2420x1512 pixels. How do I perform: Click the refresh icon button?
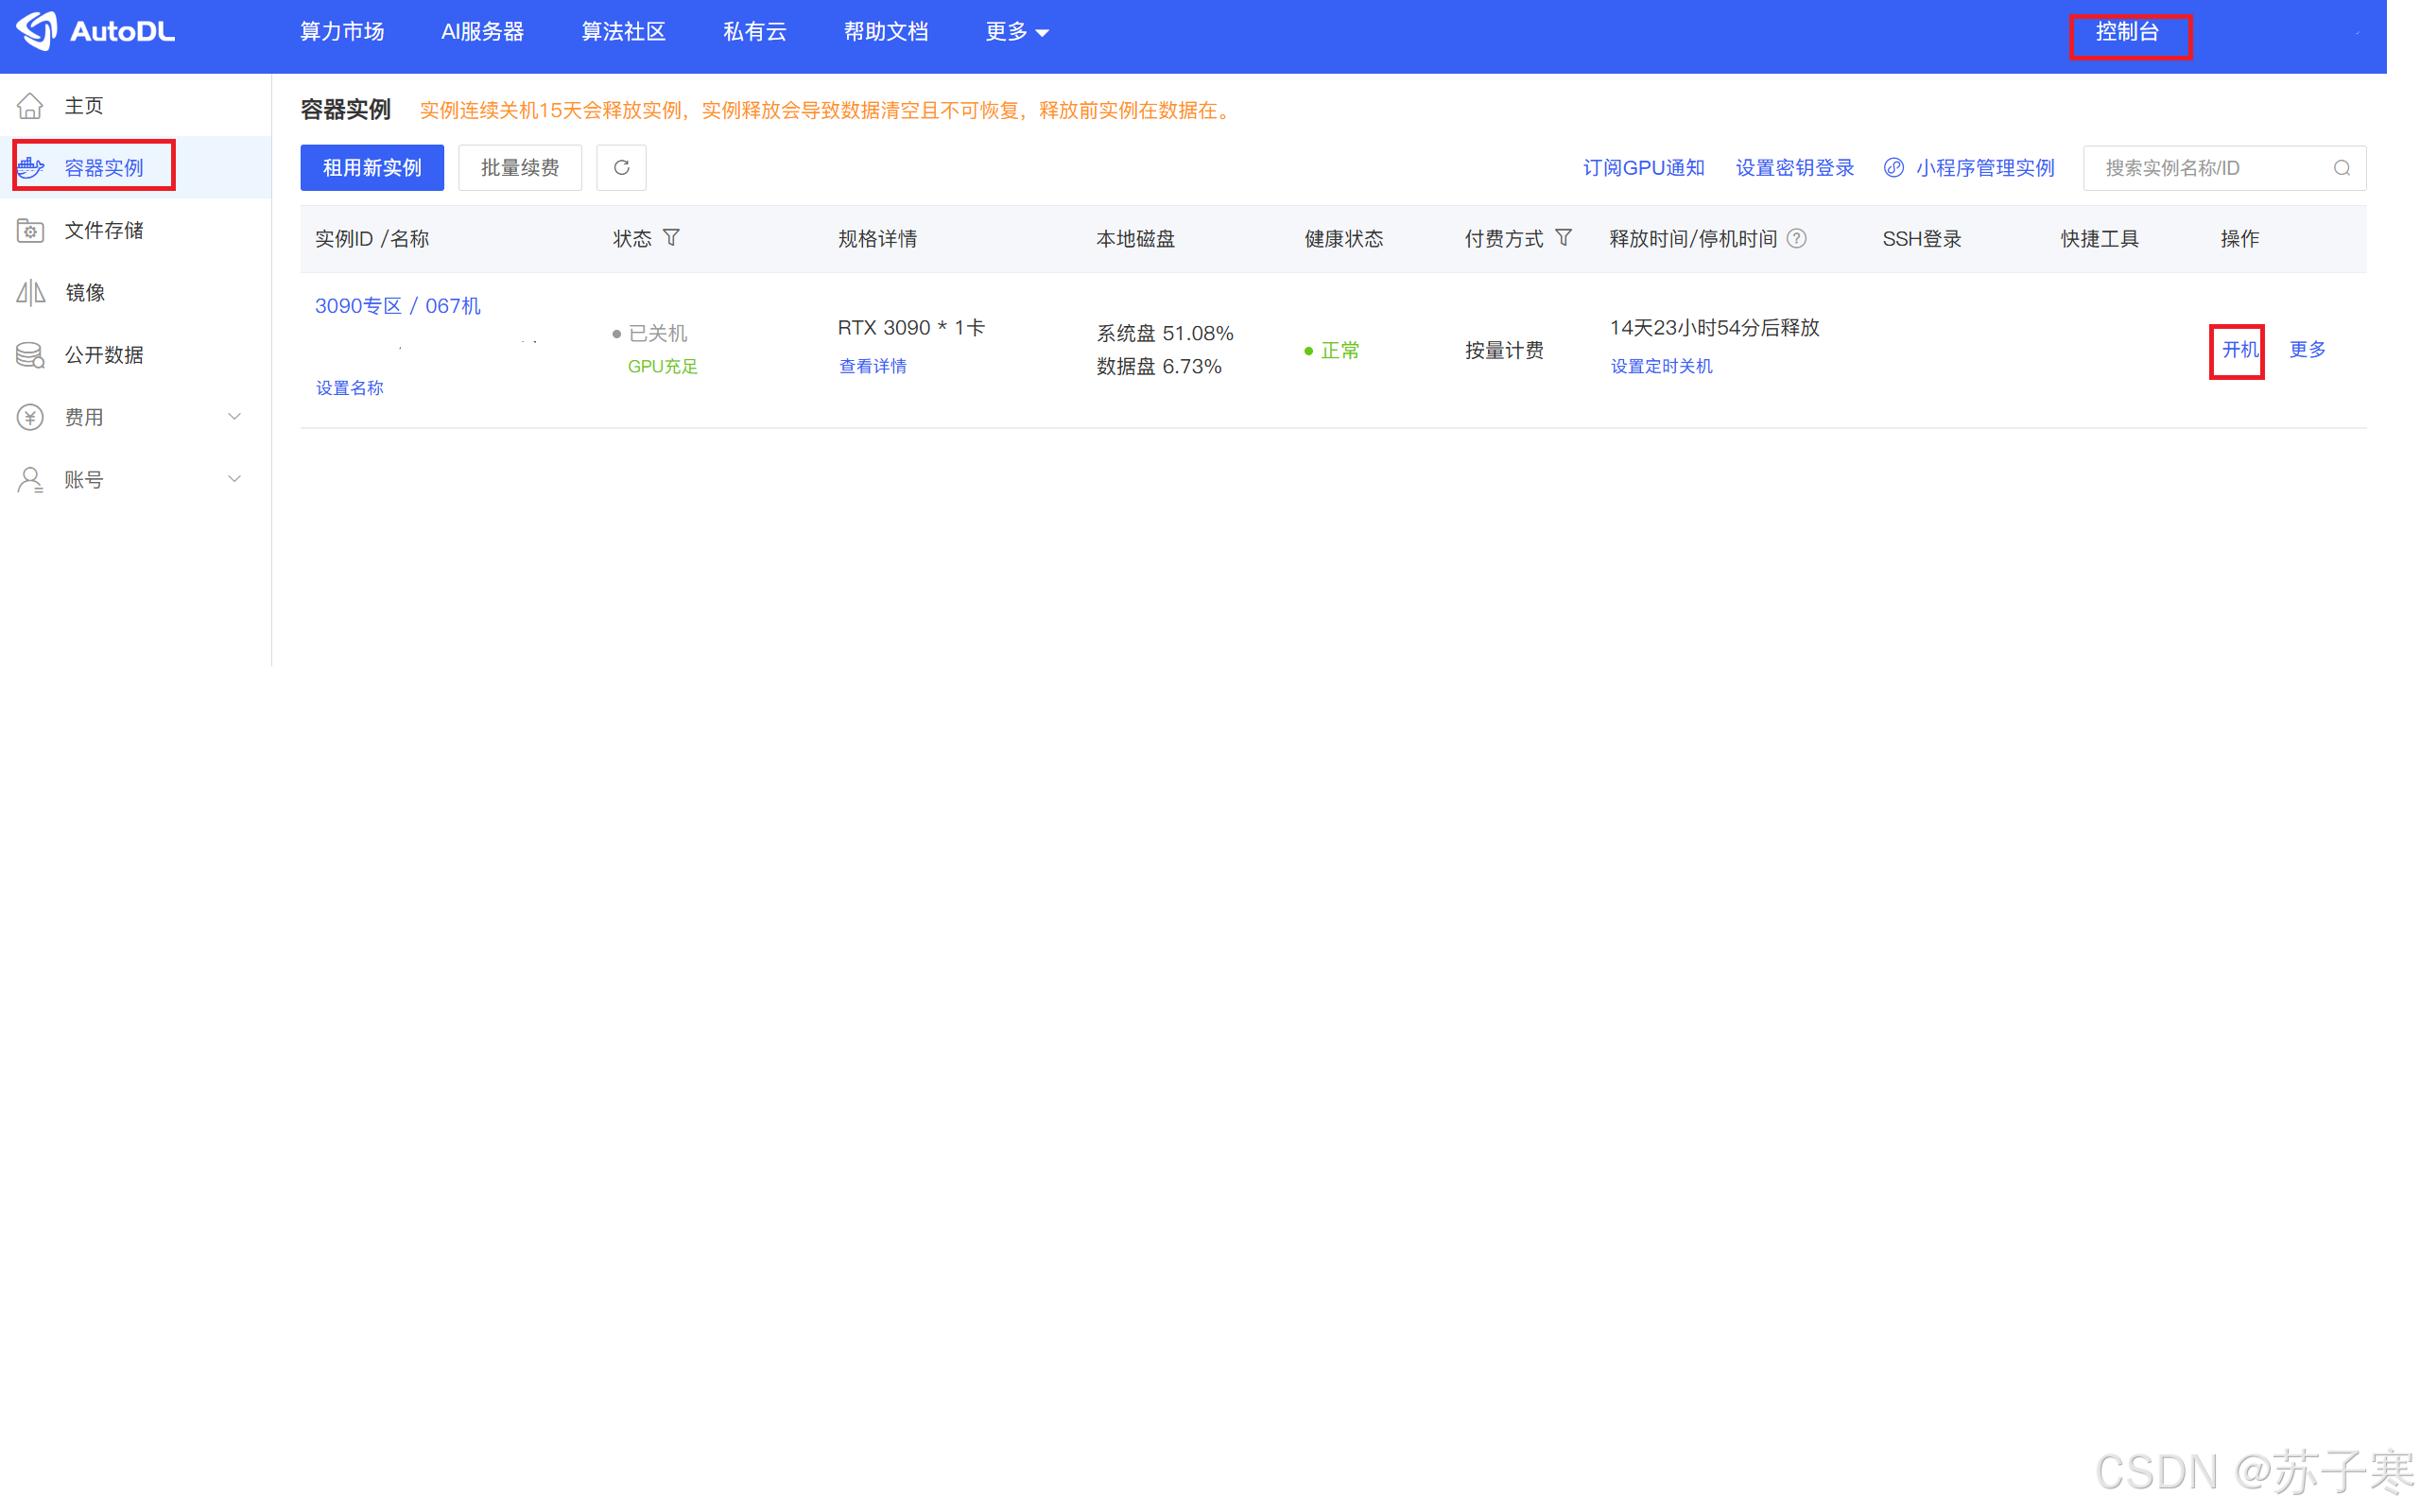(x=621, y=168)
